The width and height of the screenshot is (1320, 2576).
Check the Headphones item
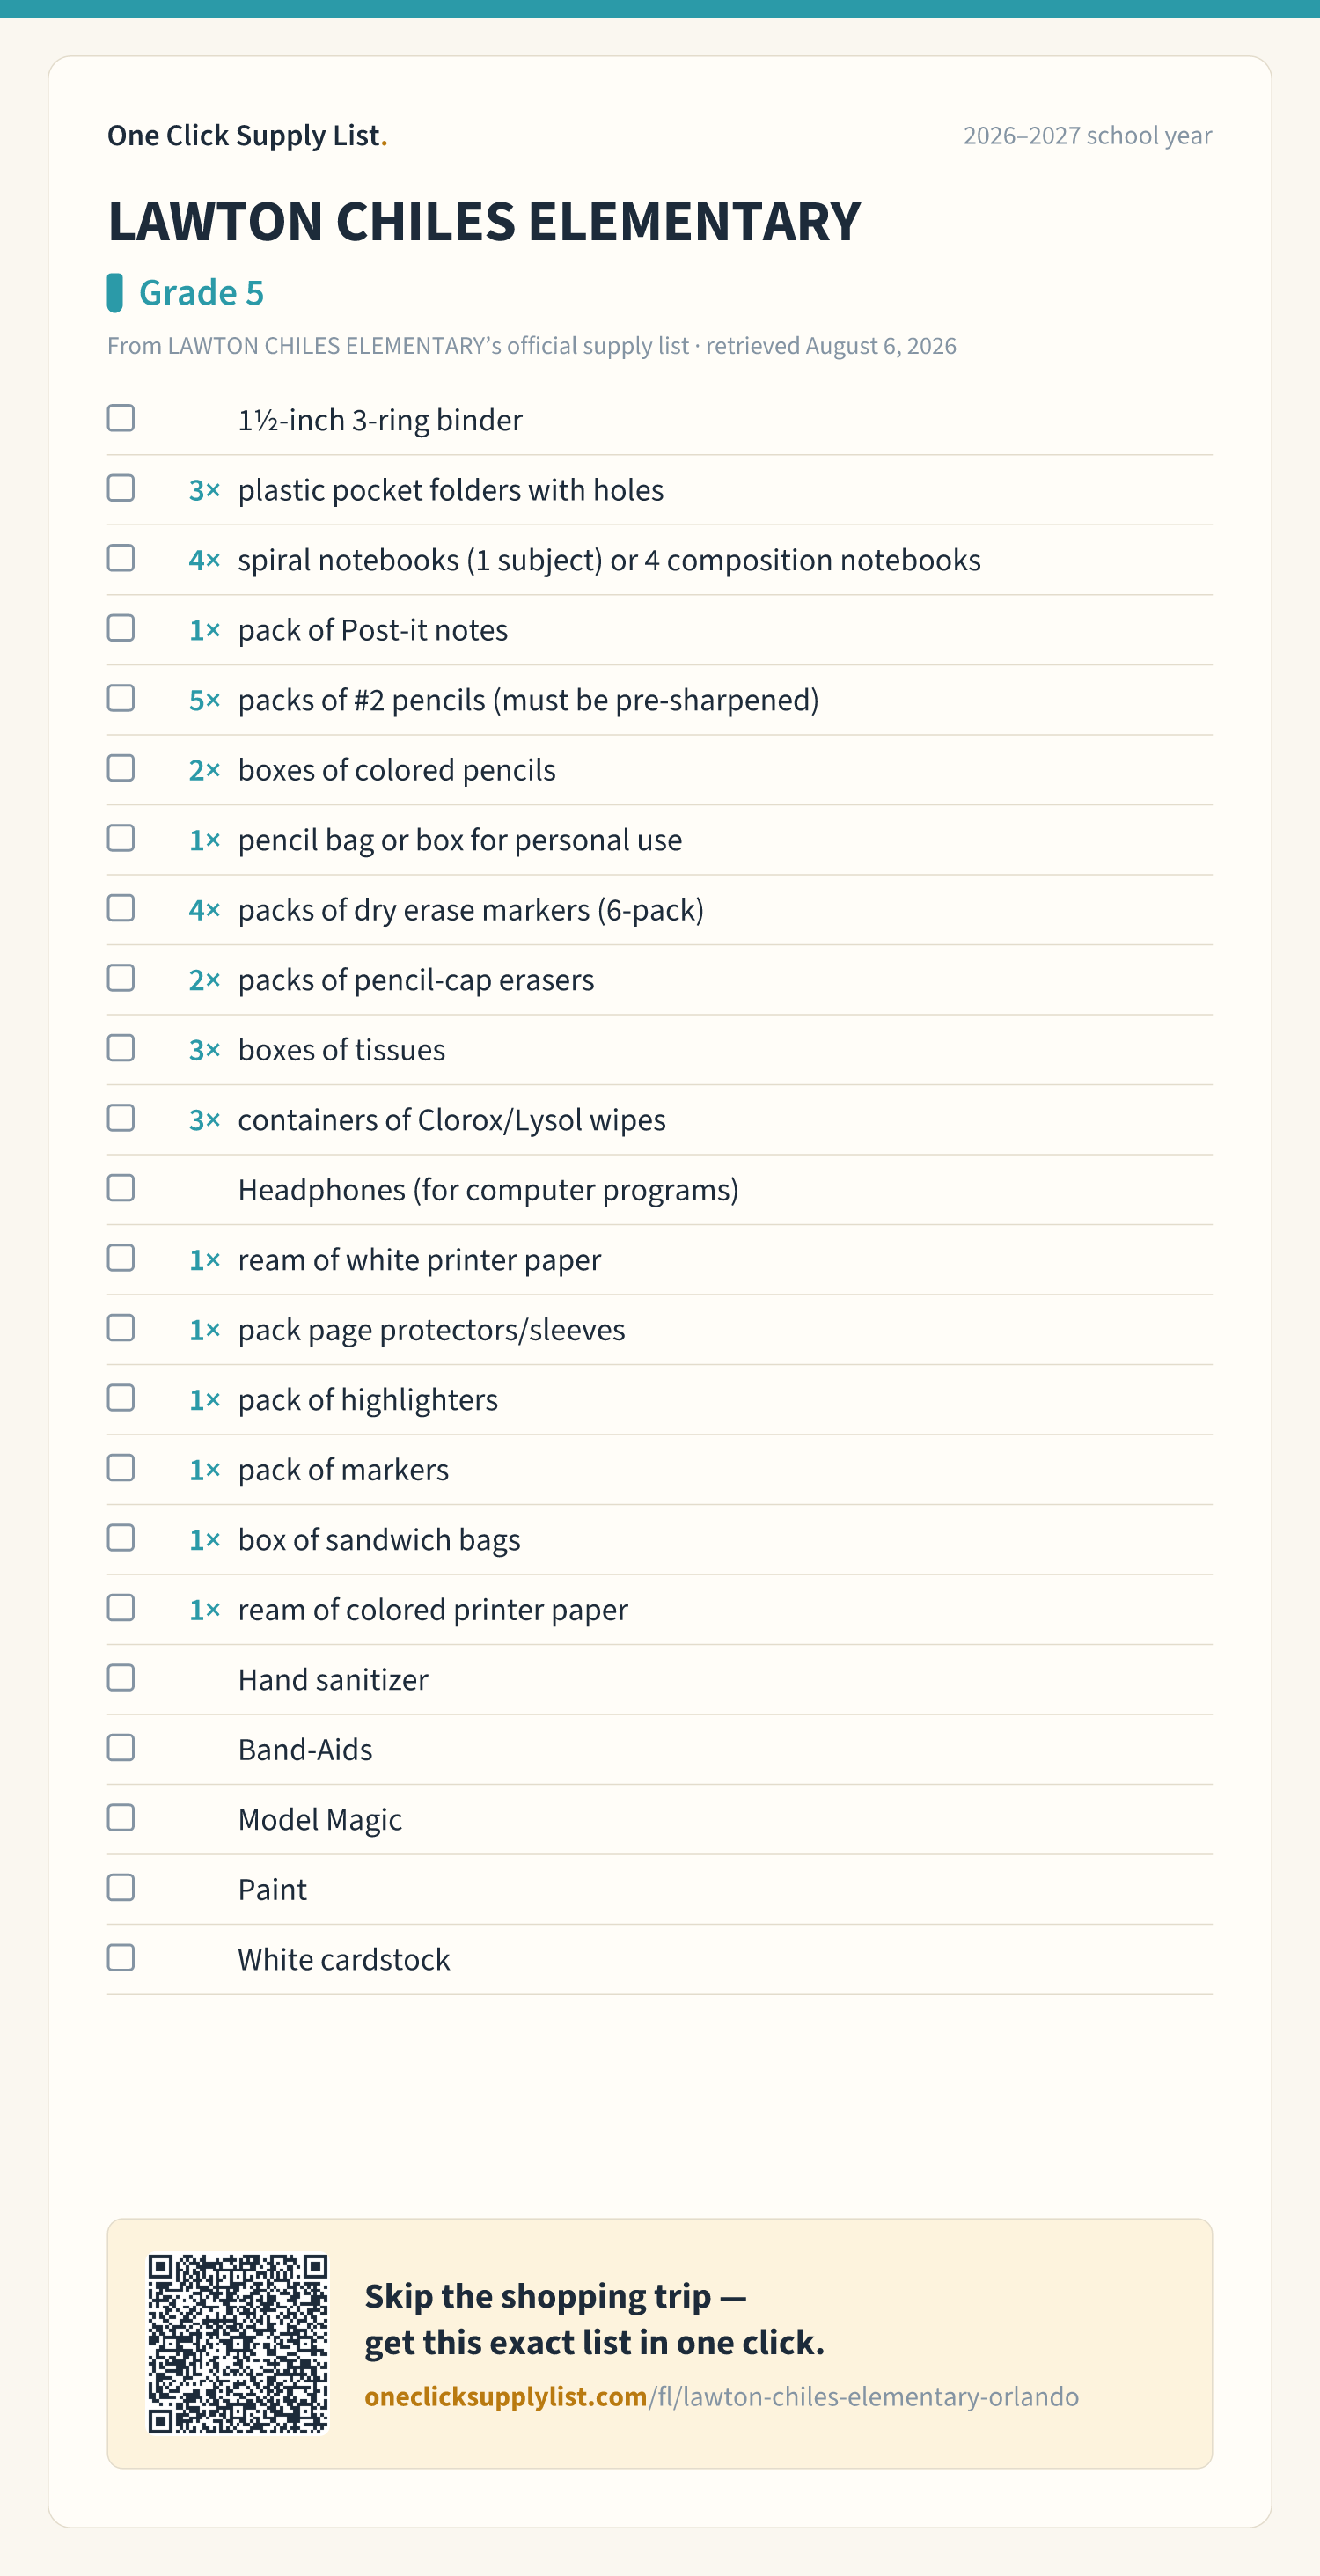(x=121, y=1188)
